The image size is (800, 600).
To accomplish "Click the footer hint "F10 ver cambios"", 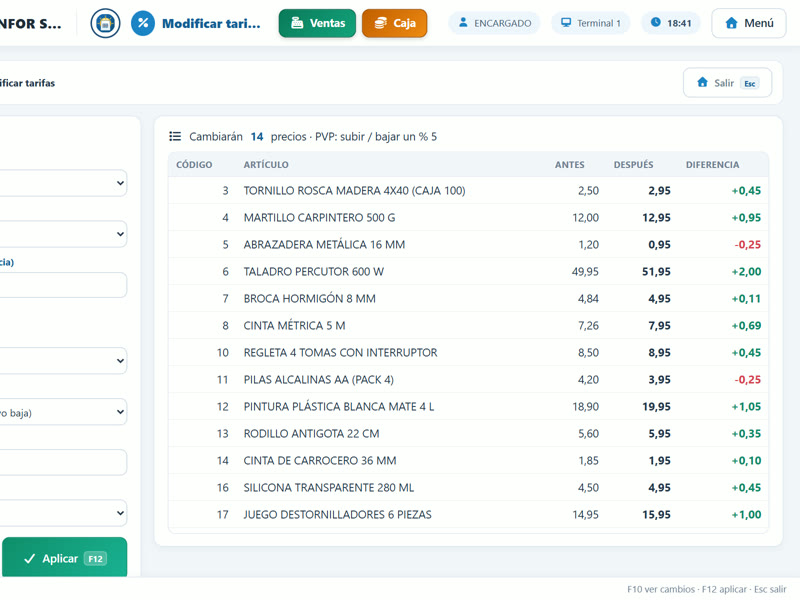I will pos(661,589).
